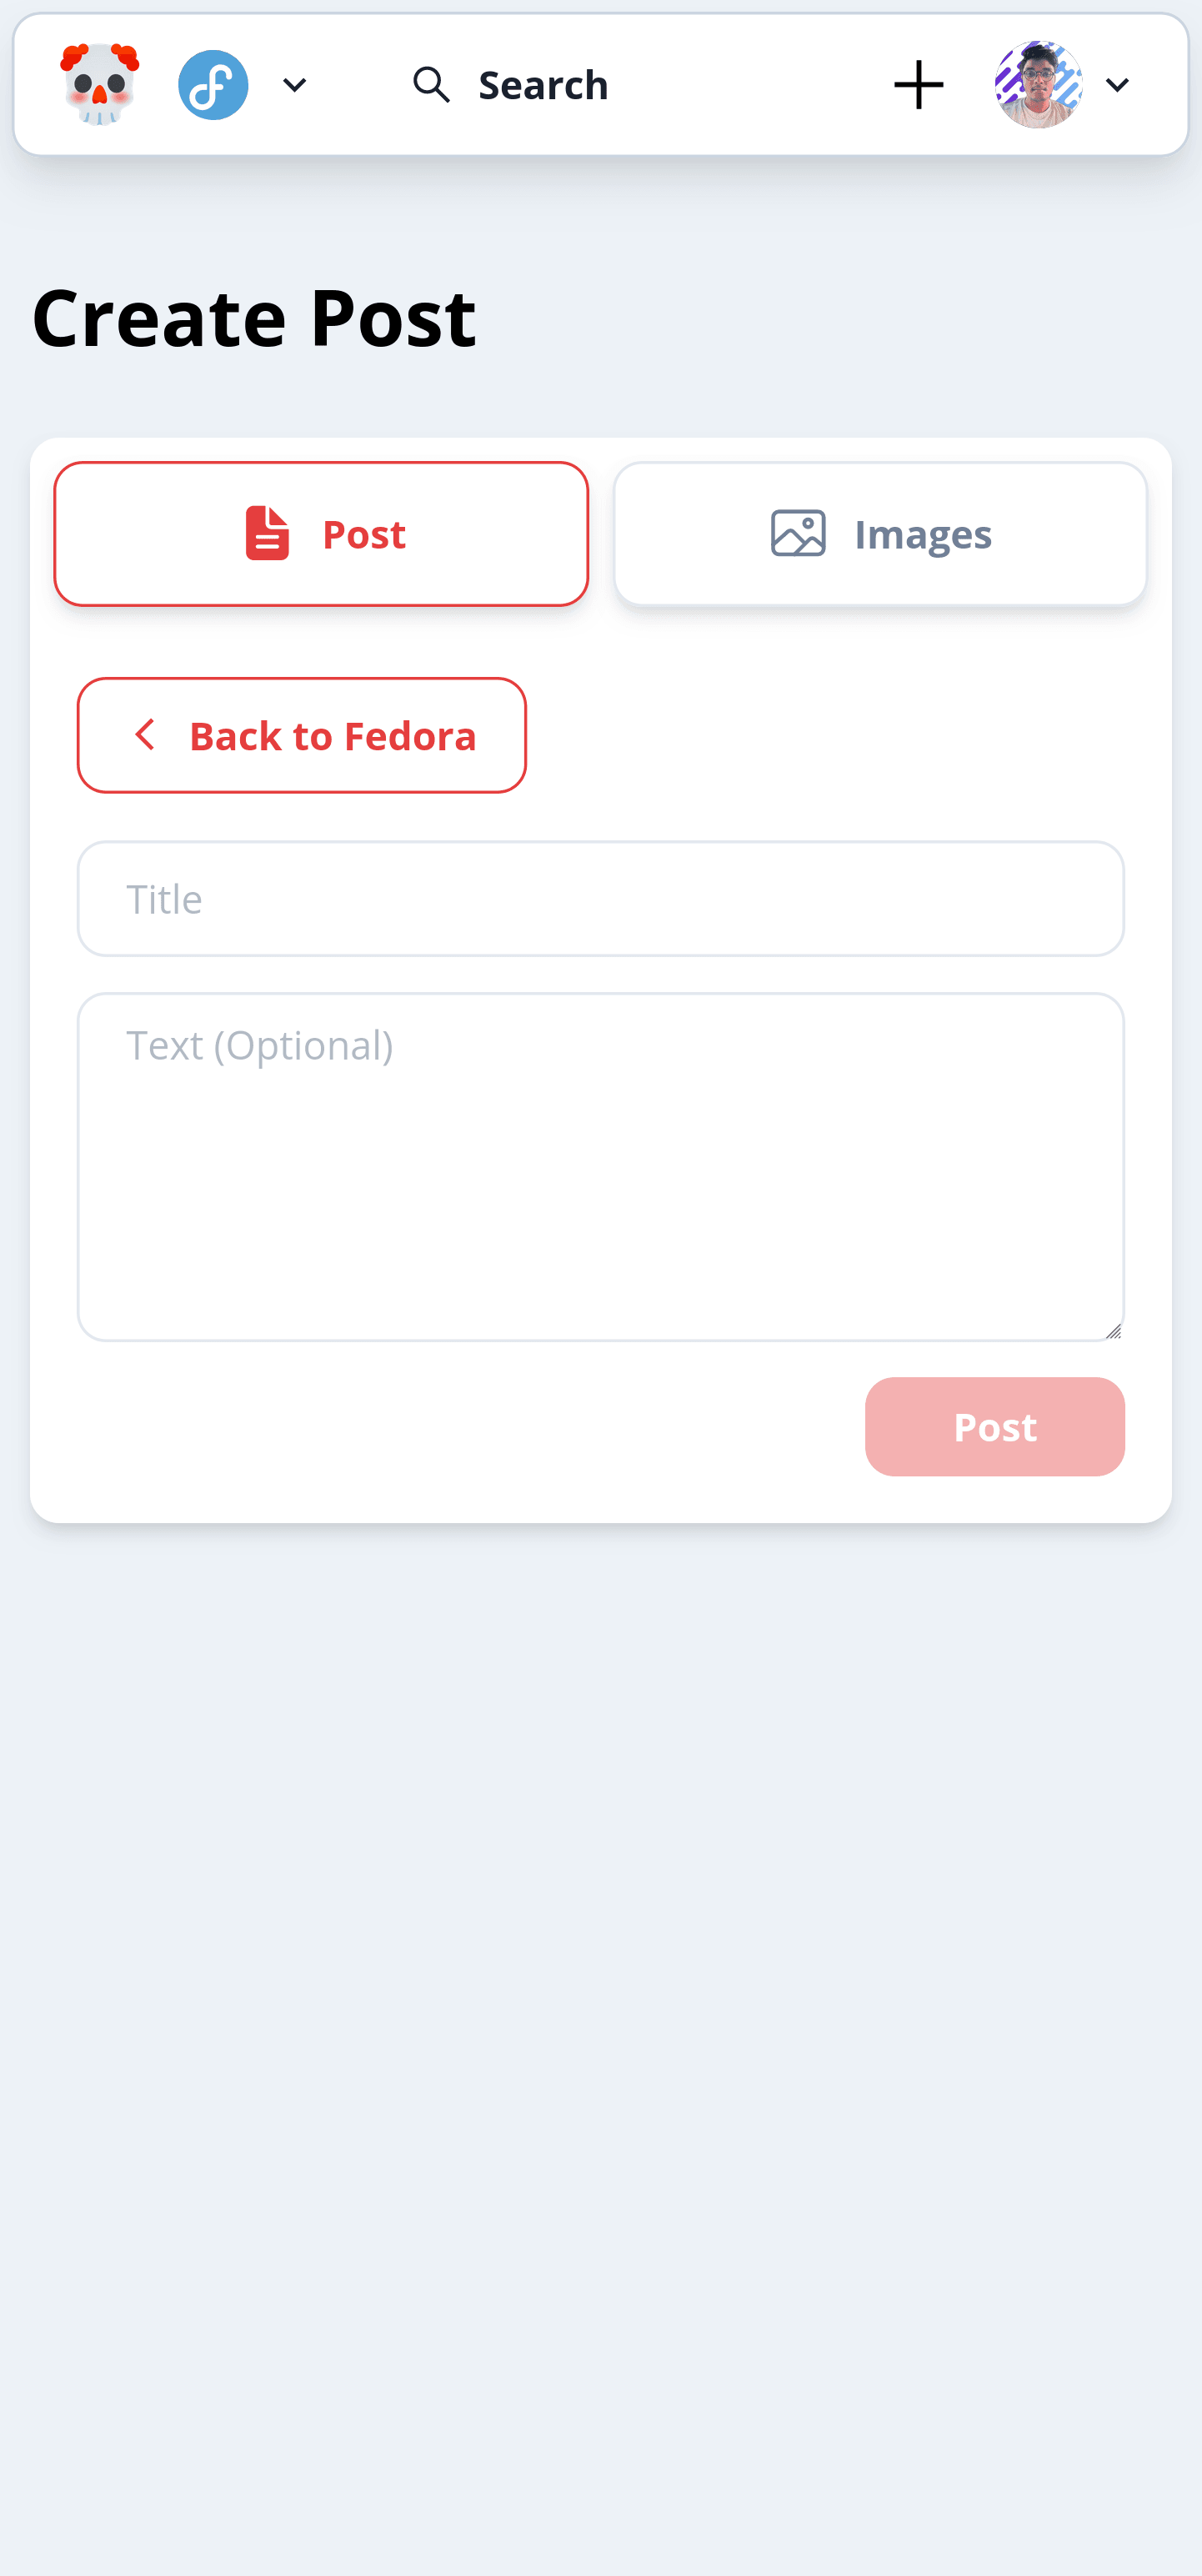Focus the Title input field
The width and height of the screenshot is (1202, 2576).
tap(601, 898)
